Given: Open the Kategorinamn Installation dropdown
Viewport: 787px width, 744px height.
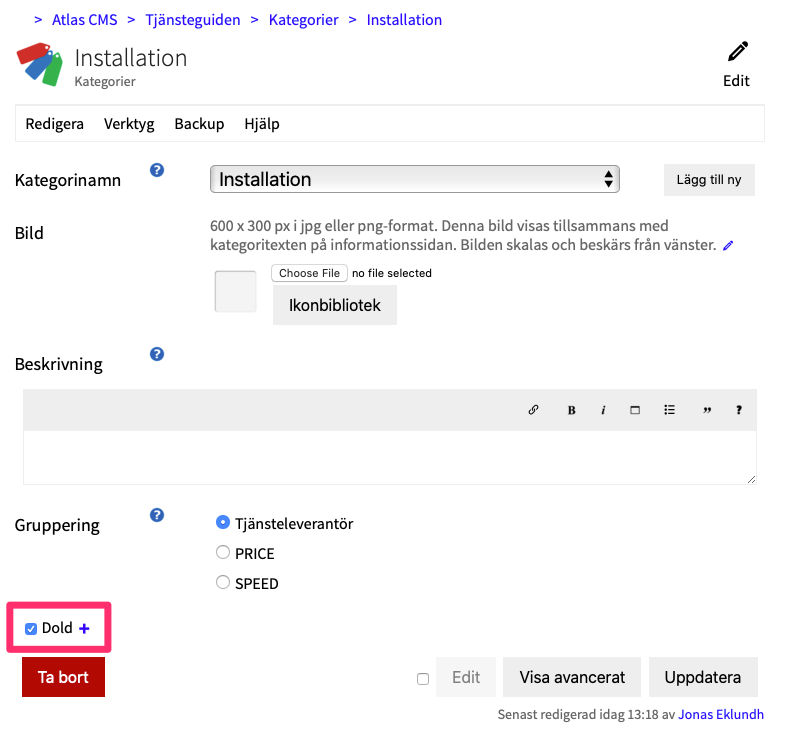Looking at the screenshot, I should (x=415, y=180).
